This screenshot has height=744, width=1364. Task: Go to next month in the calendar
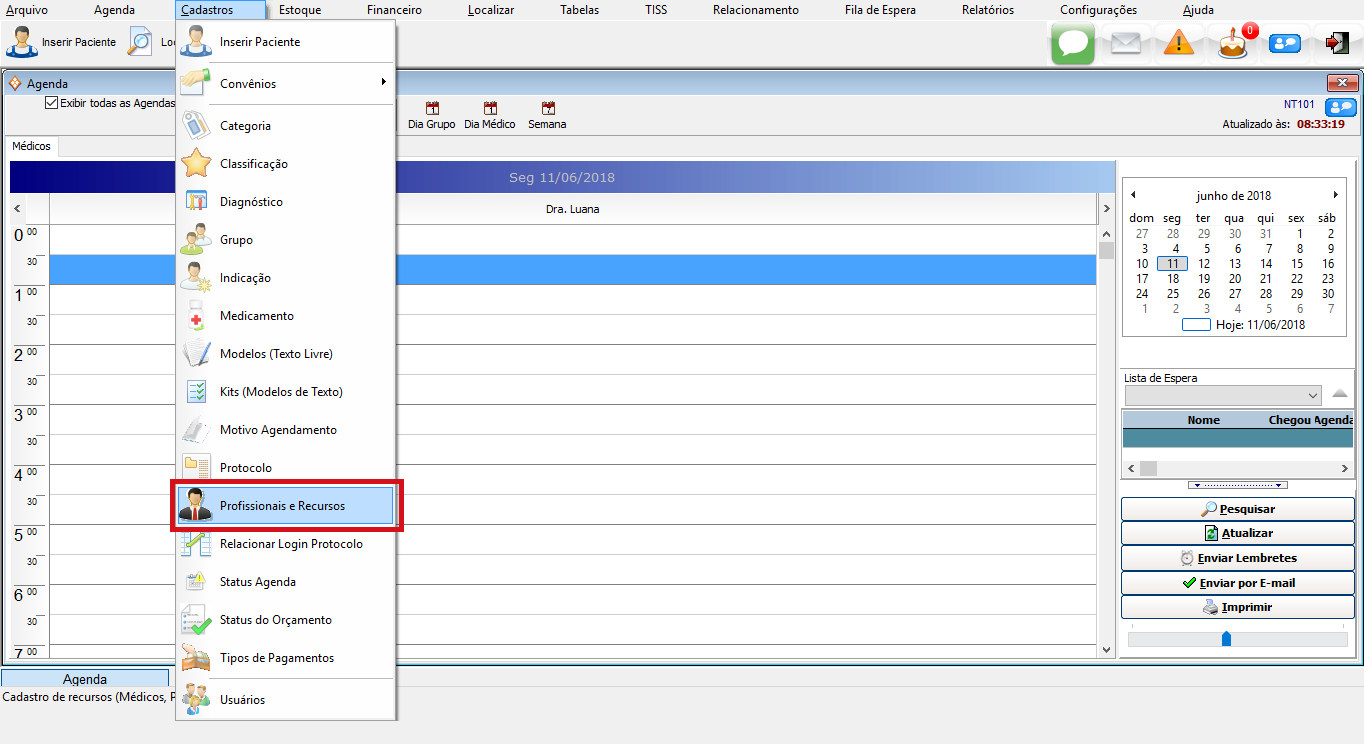click(x=1335, y=195)
